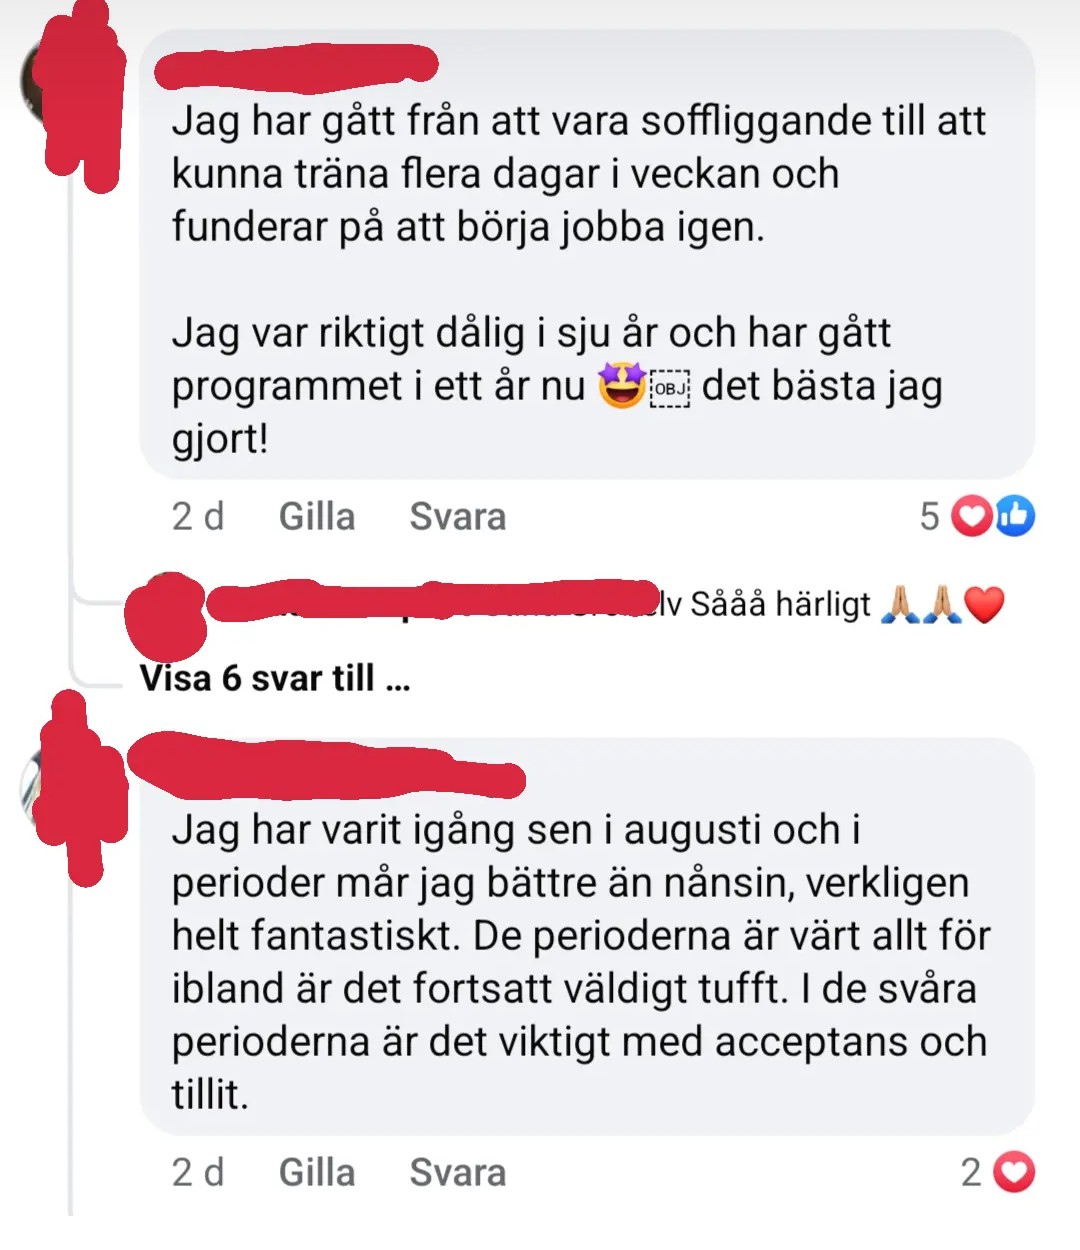Click '2 d' timestamp of second comment
Viewport: 1080px width, 1250px height.
click(x=198, y=1173)
